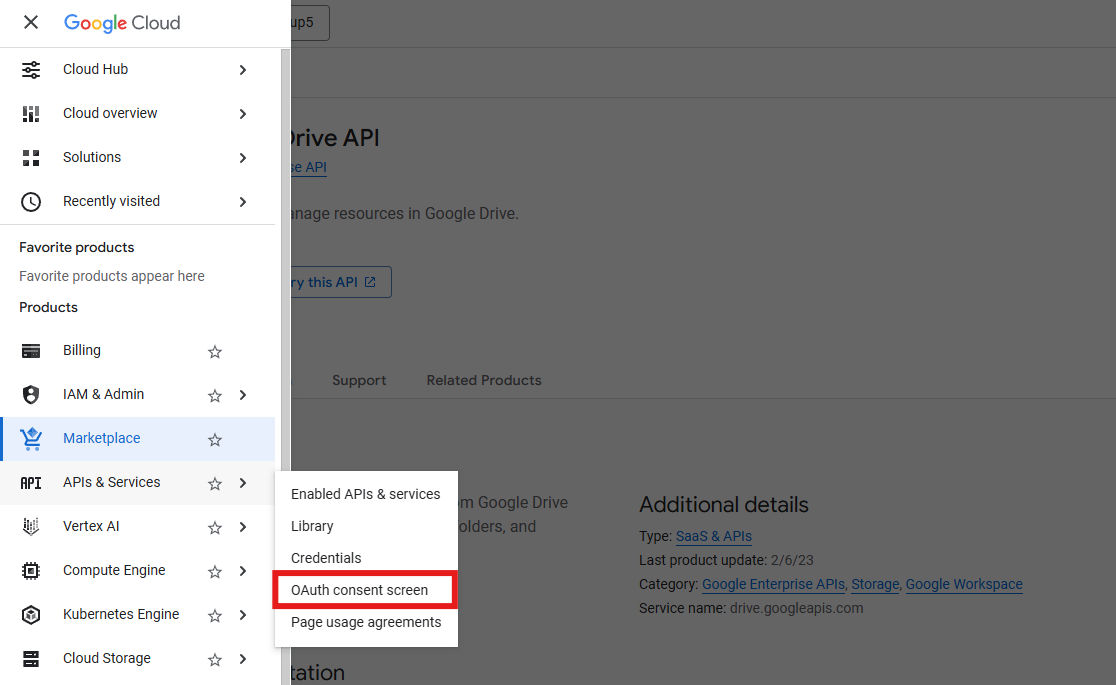
Task: Click the IAM & Admin shield icon
Action: coord(31,395)
